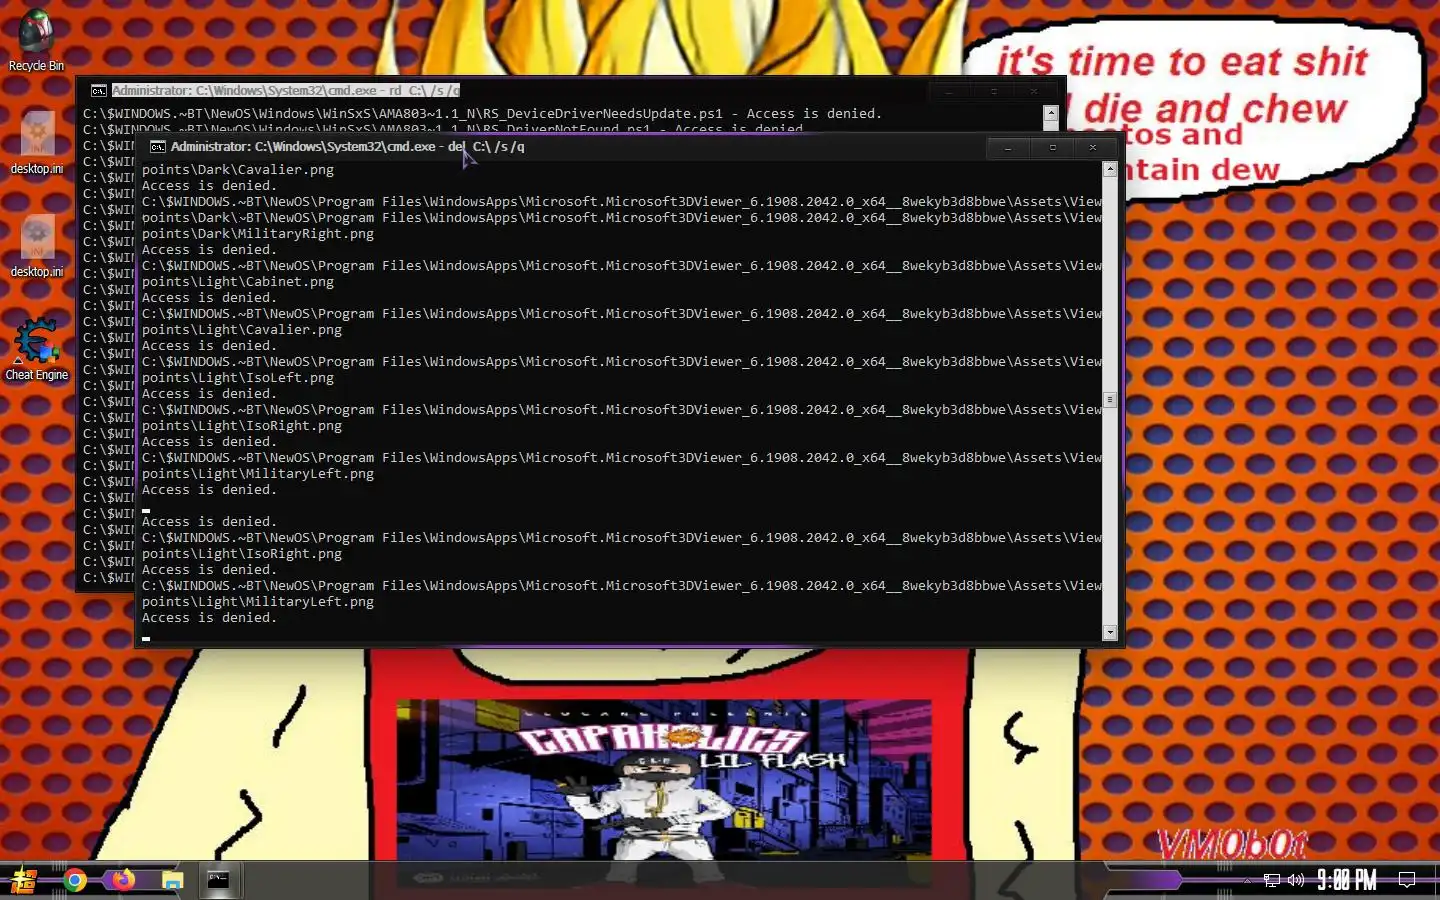Open File Explorer from the taskbar

[172, 880]
